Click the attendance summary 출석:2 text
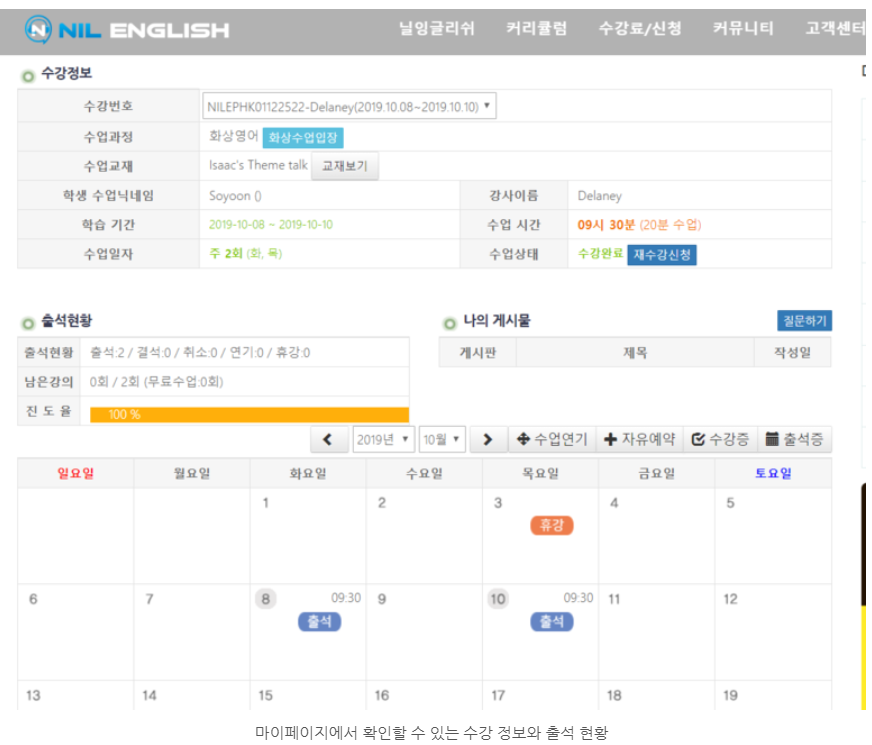The image size is (872, 745). click(200, 352)
